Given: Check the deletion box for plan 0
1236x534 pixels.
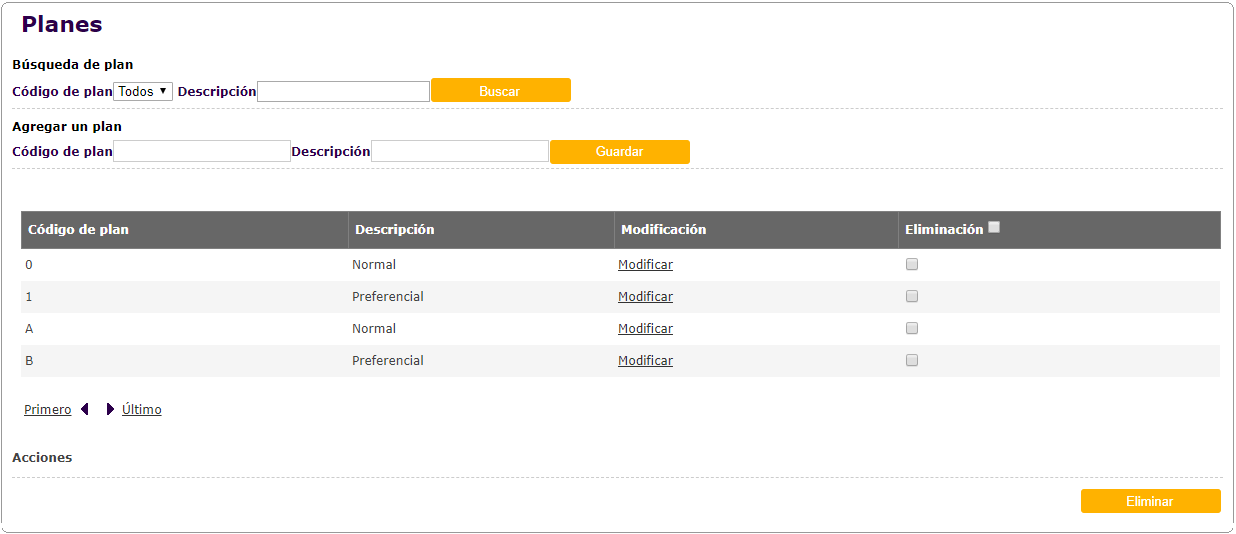Looking at the screenshot, I should 912,265.
